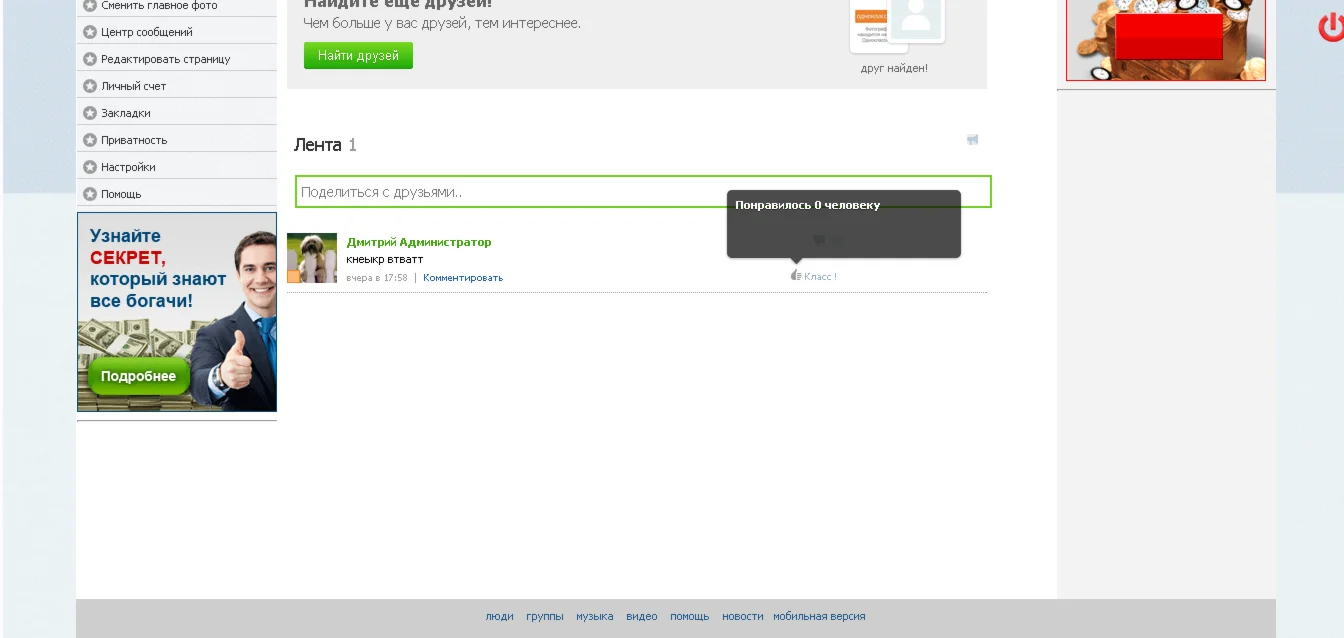
Task: Click star icon beside Личный счет
Action: (x=90, y=86)
